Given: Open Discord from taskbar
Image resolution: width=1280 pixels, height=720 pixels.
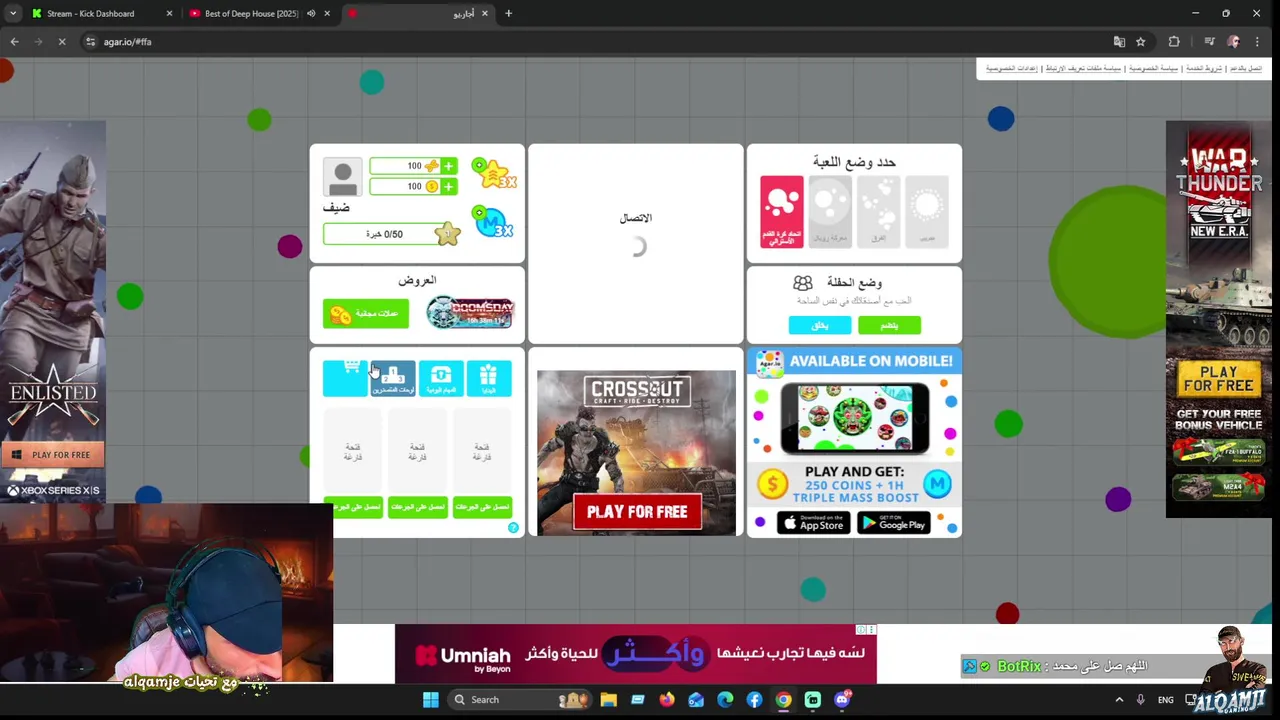Looking at the screenshot, I should click(842, 700).
